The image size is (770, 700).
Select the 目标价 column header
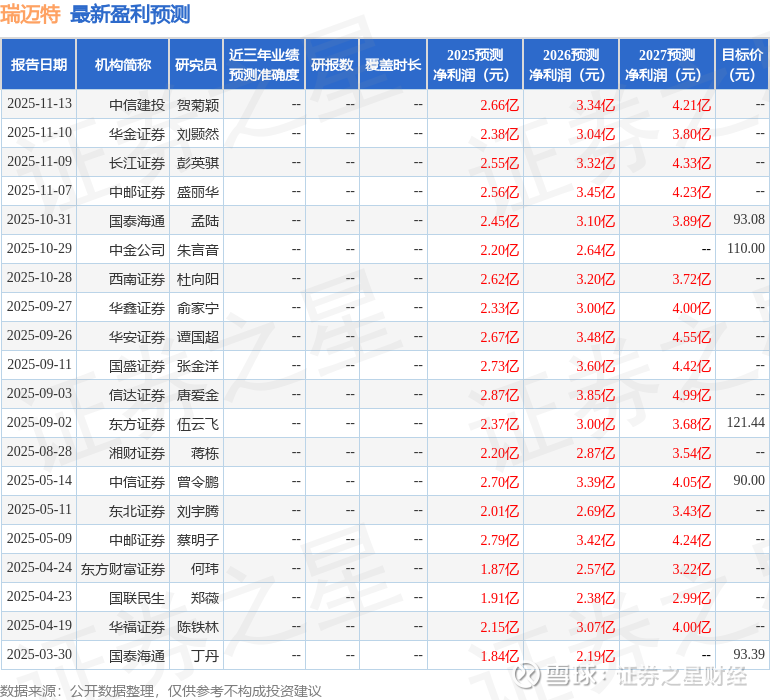742,64
